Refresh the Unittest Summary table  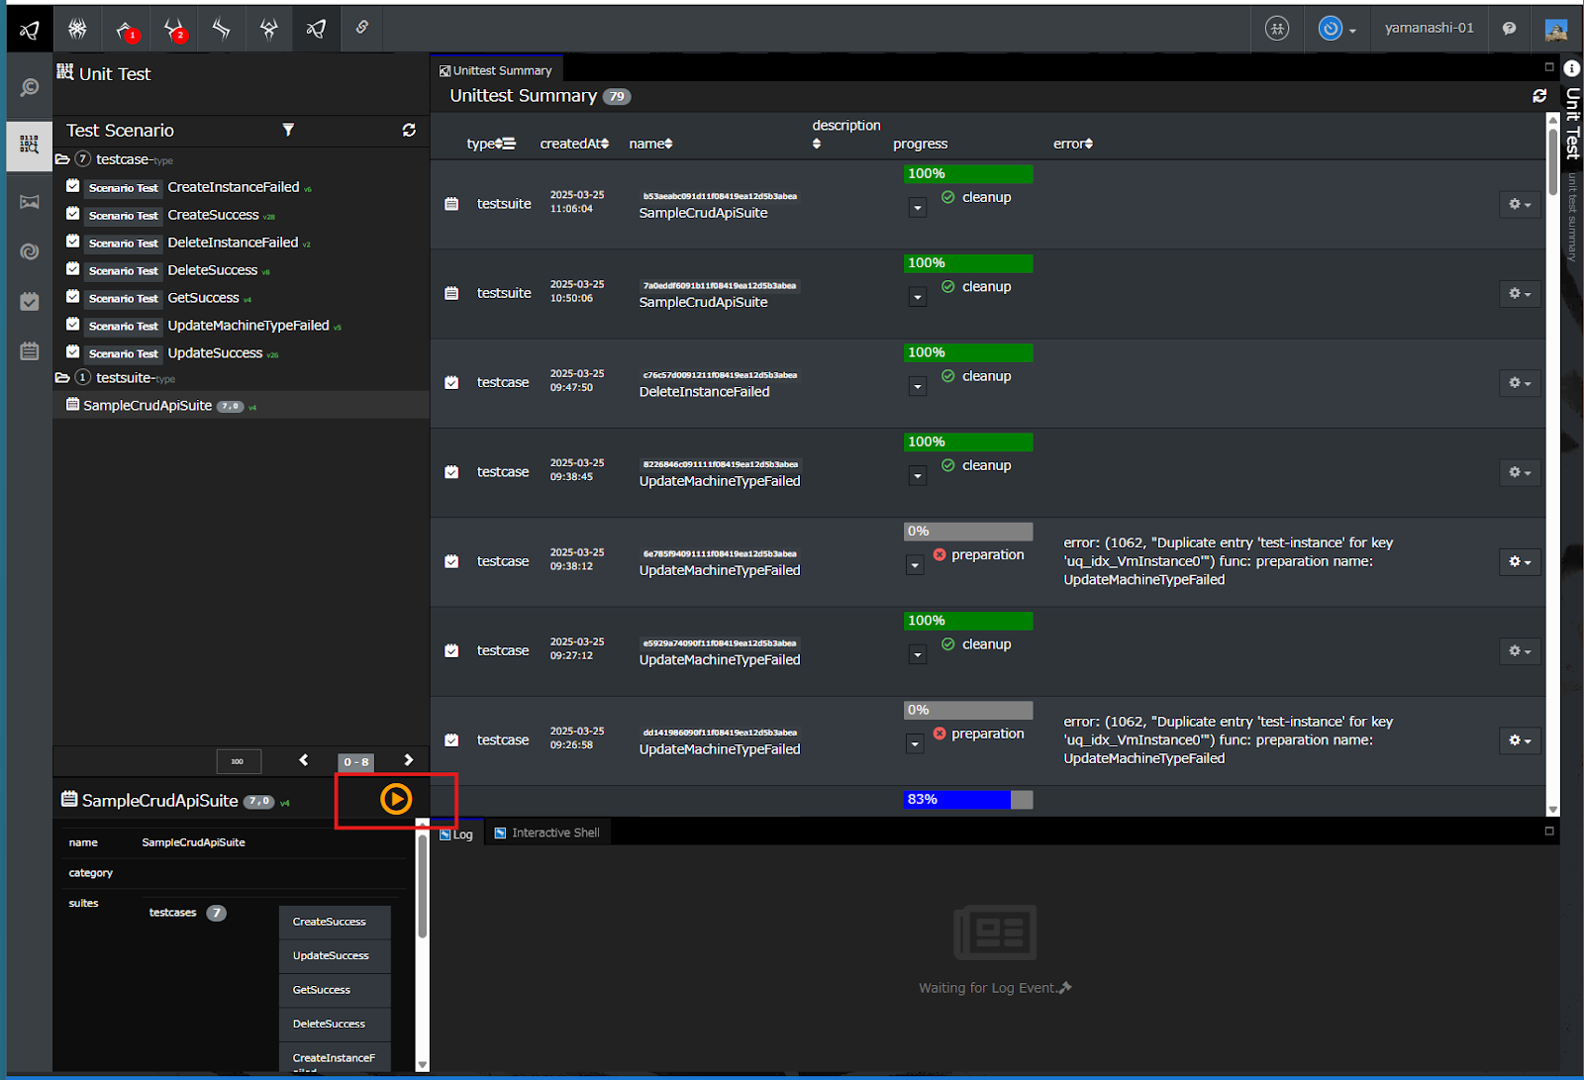click(1539, 96)
